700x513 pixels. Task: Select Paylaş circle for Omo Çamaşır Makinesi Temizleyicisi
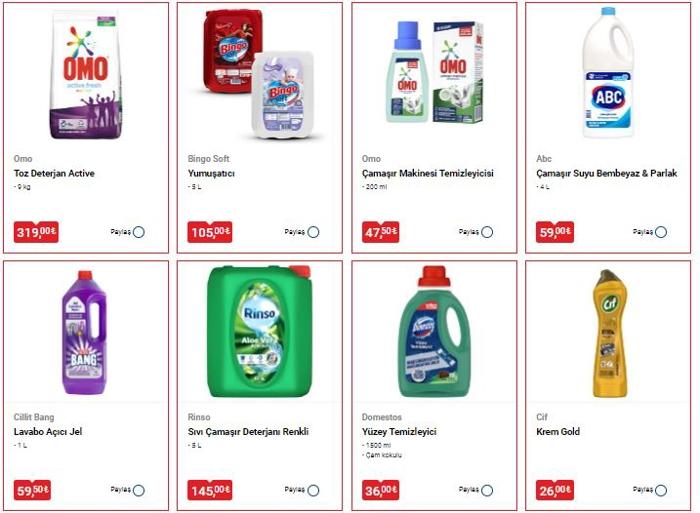click(487, 232)
